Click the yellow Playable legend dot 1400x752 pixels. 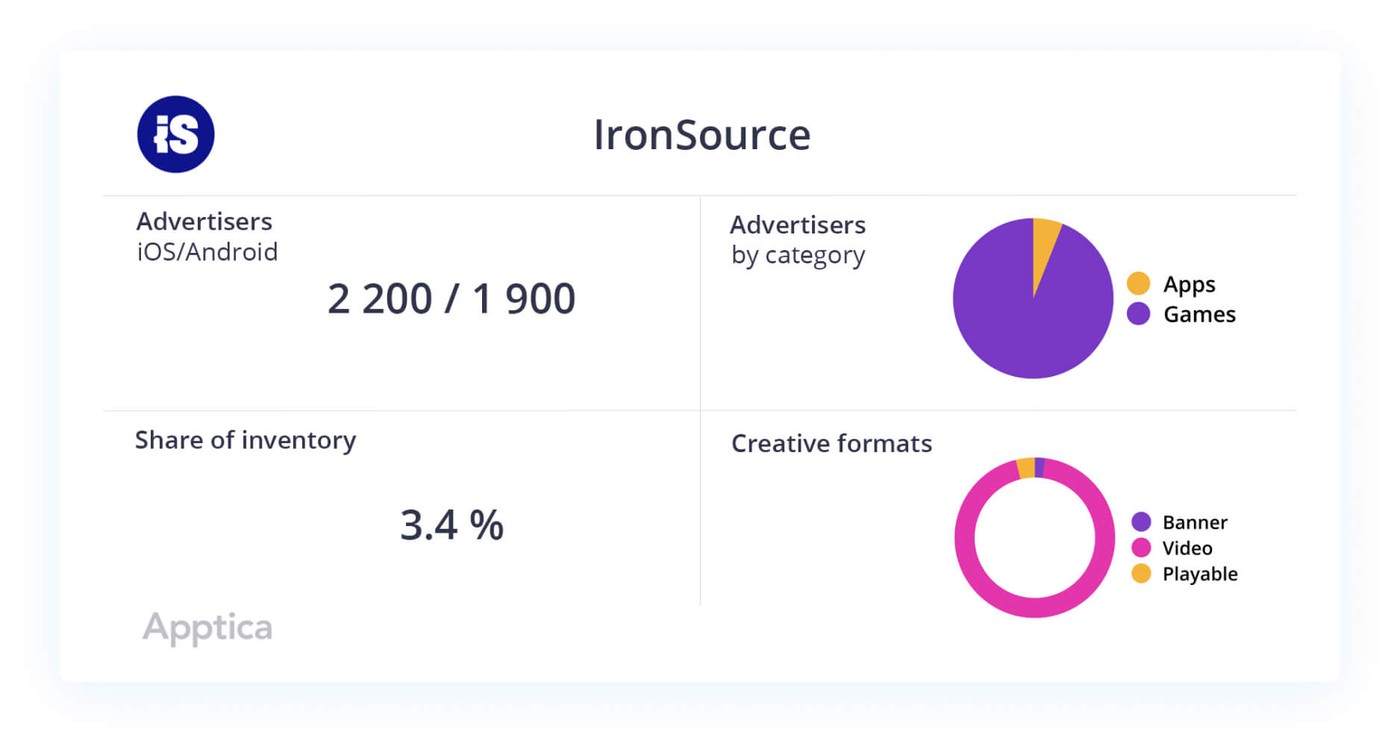click(x=1141, y=574)
